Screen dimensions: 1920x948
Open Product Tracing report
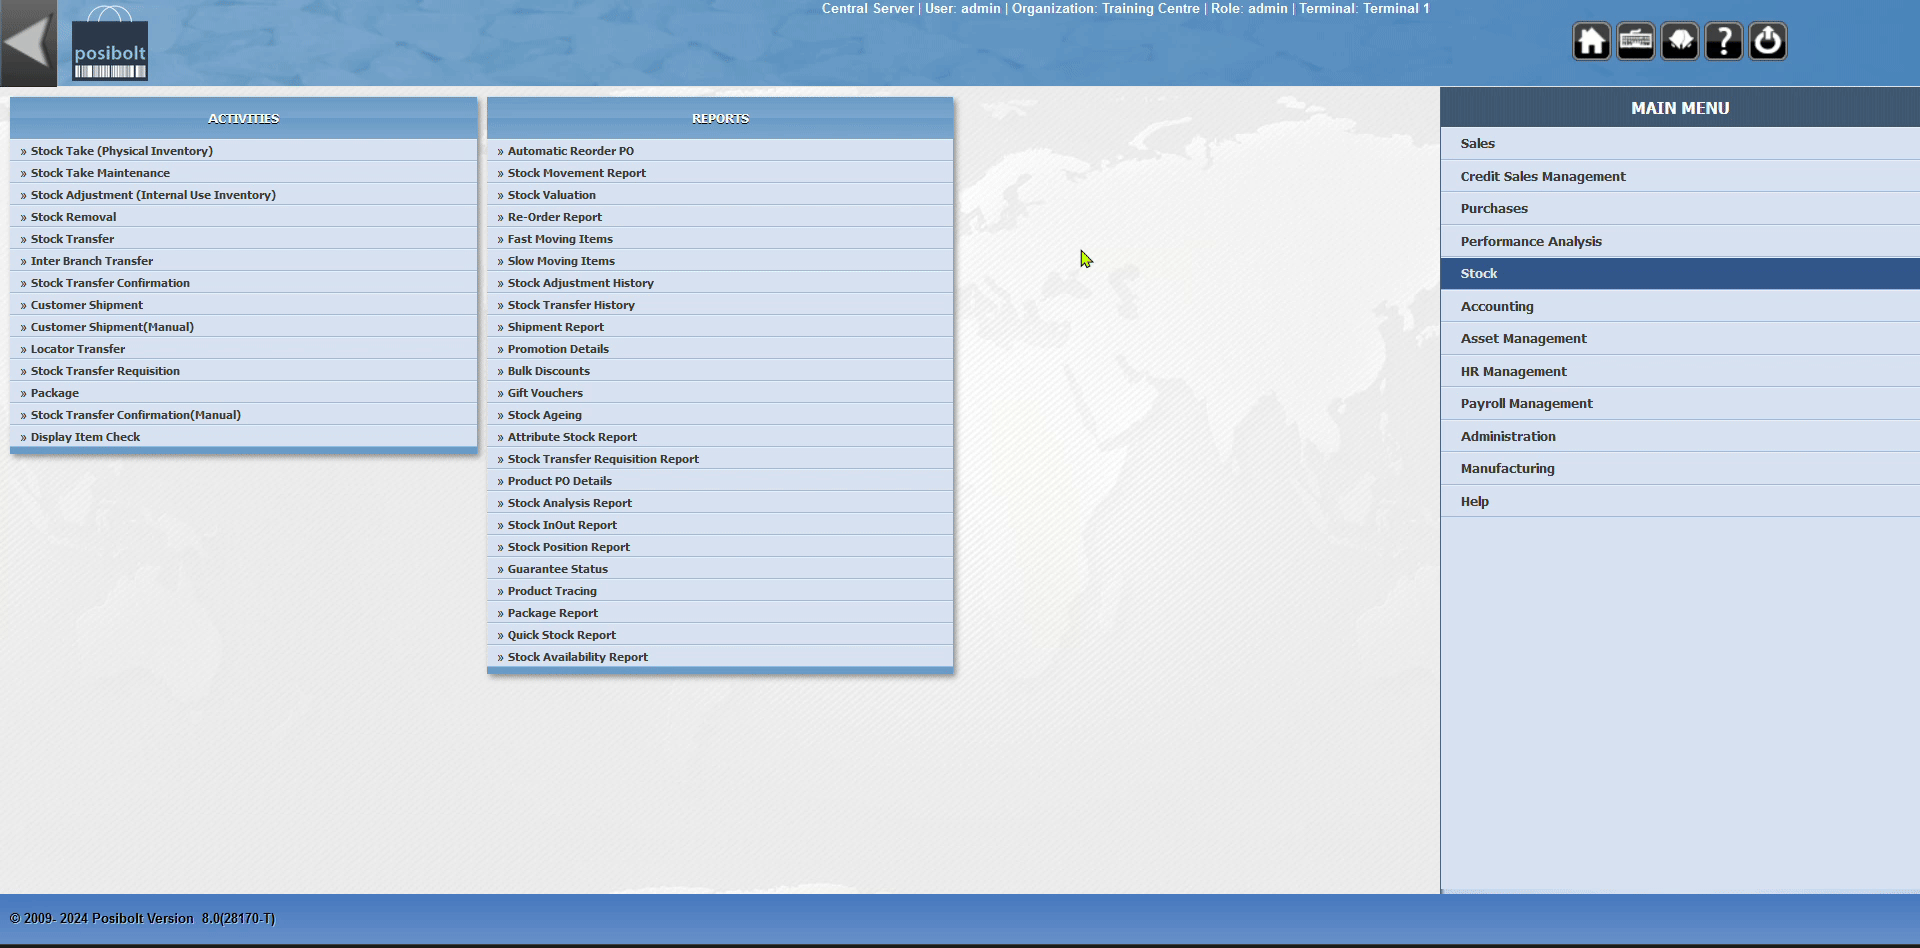[720, 591]
